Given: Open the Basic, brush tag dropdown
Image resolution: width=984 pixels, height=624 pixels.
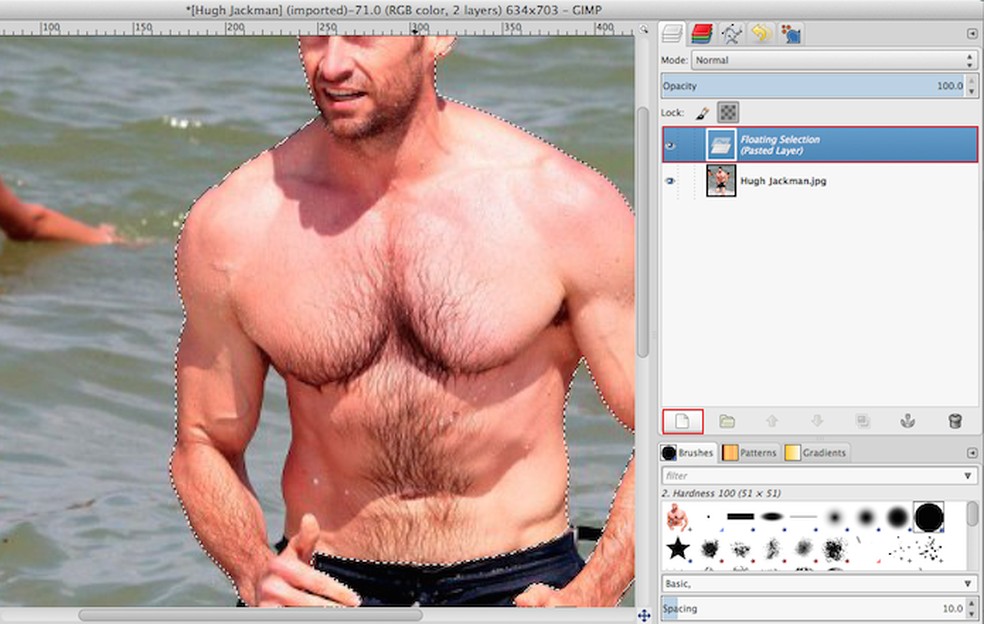Looking at the screenshot, I should click(819, 584).
